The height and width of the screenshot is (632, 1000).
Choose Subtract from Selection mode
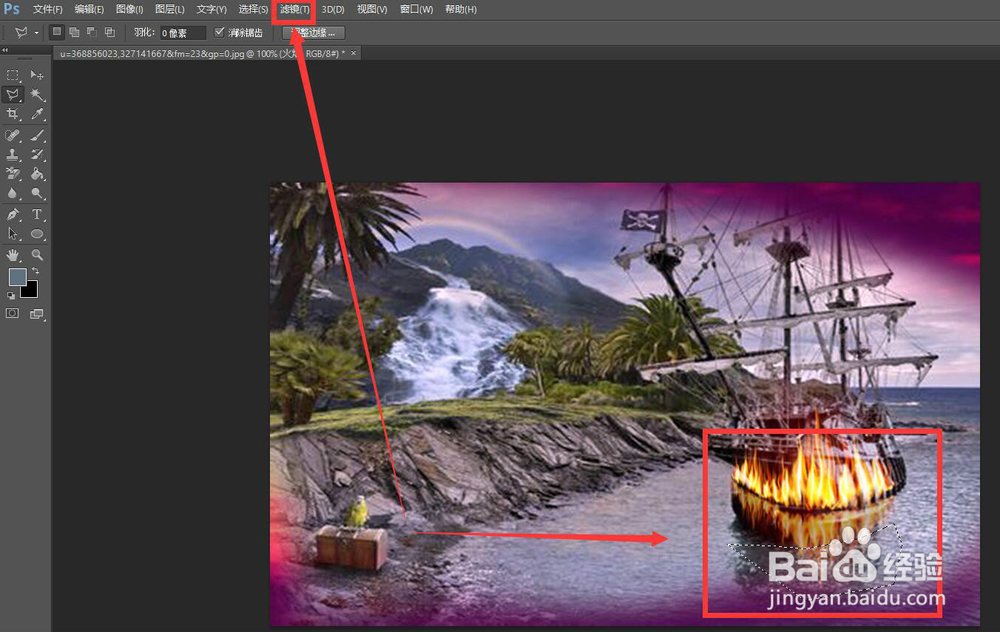92,32
